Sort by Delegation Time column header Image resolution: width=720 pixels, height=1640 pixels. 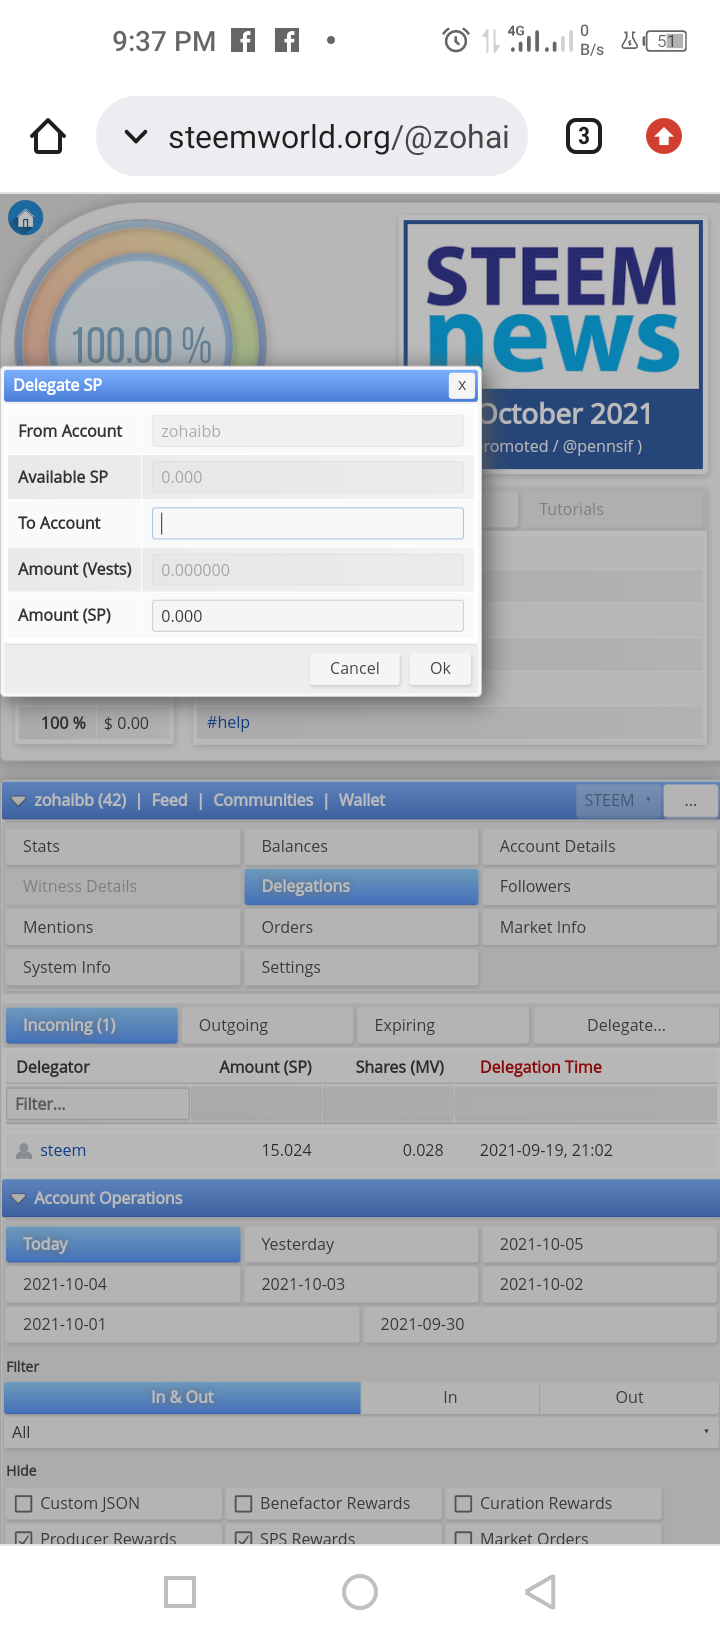pyautogui.click(x=541, y=1068)
